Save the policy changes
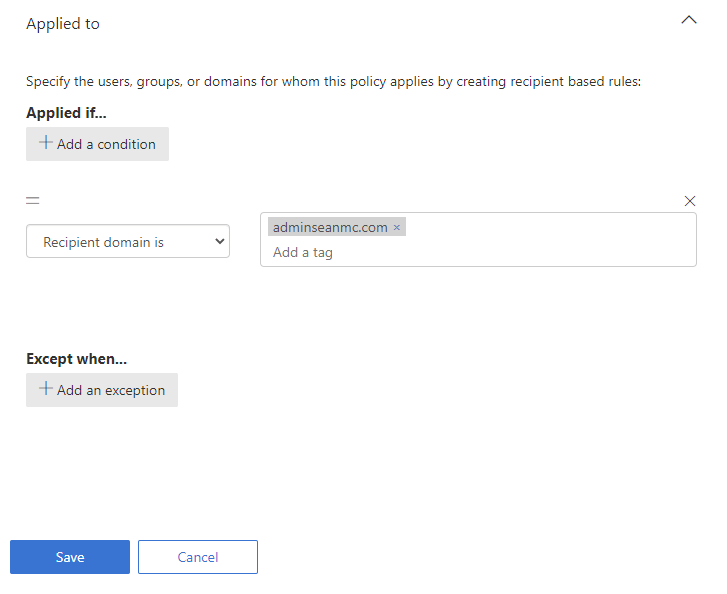Image resolution: width=727 pixels, height=594 pixels. 70,557
